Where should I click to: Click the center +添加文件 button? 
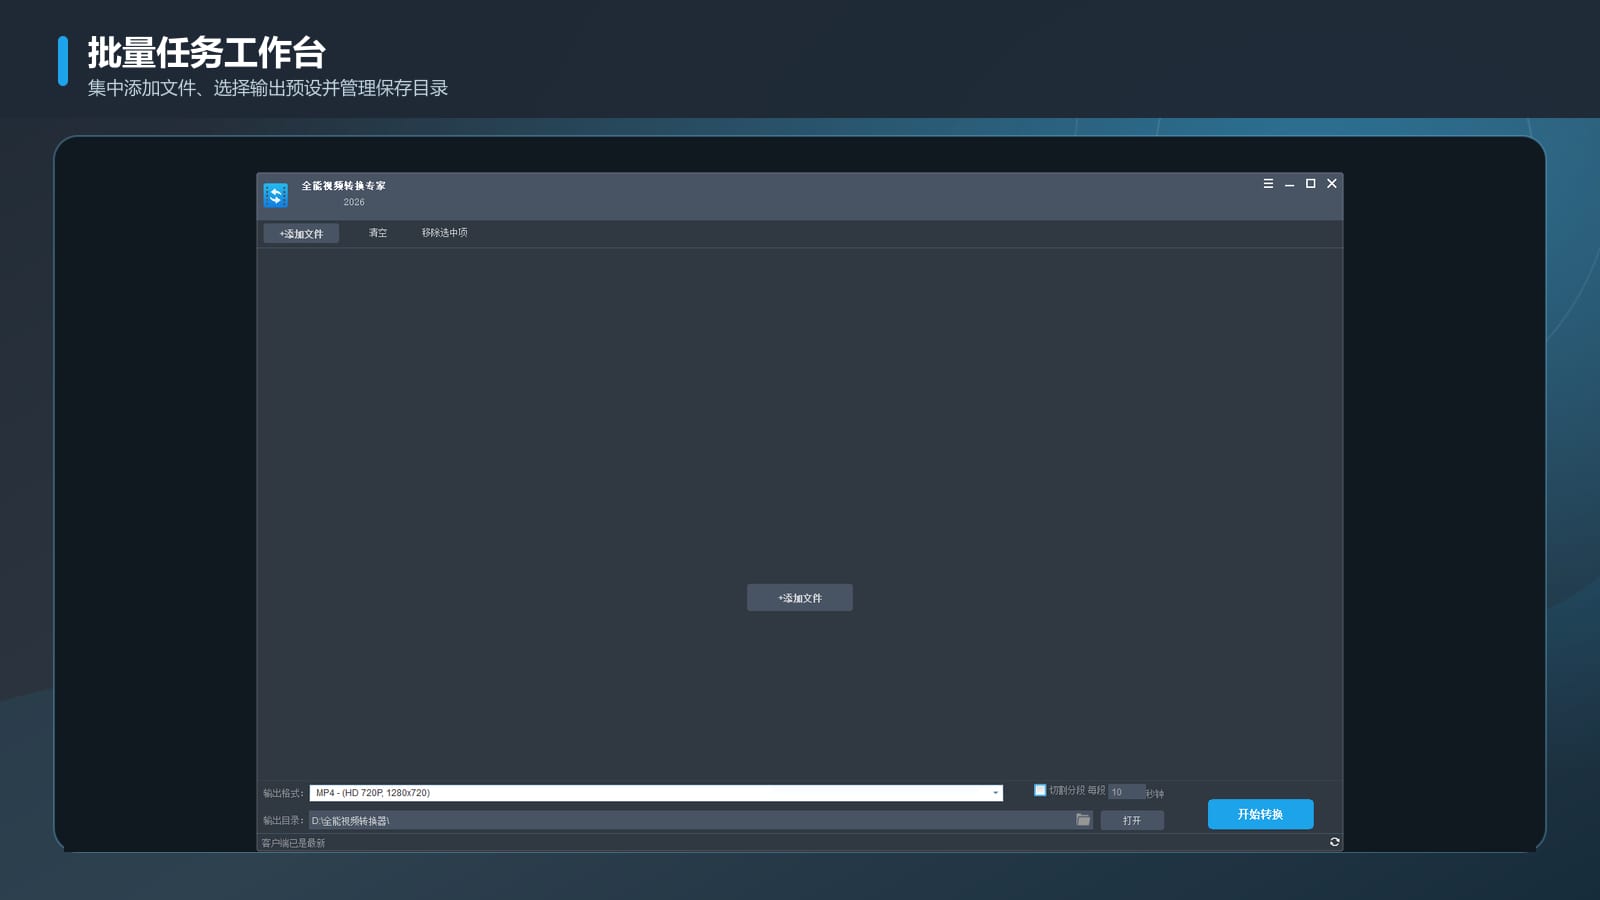(x=800, y=598)
